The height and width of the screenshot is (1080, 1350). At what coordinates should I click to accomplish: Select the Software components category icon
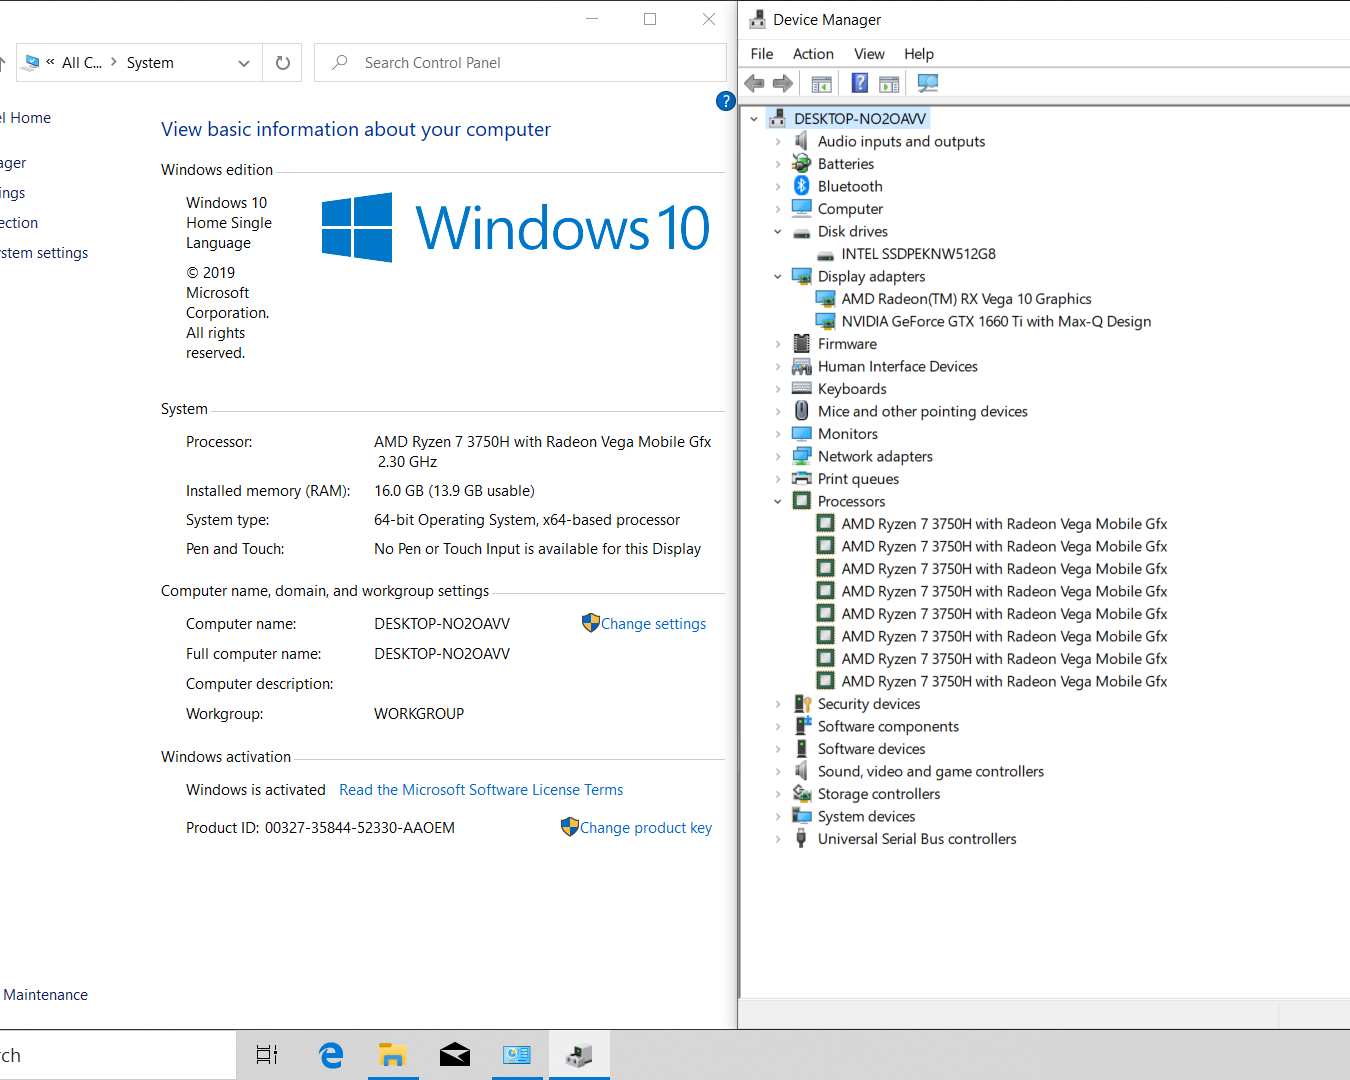coord(801,726)
